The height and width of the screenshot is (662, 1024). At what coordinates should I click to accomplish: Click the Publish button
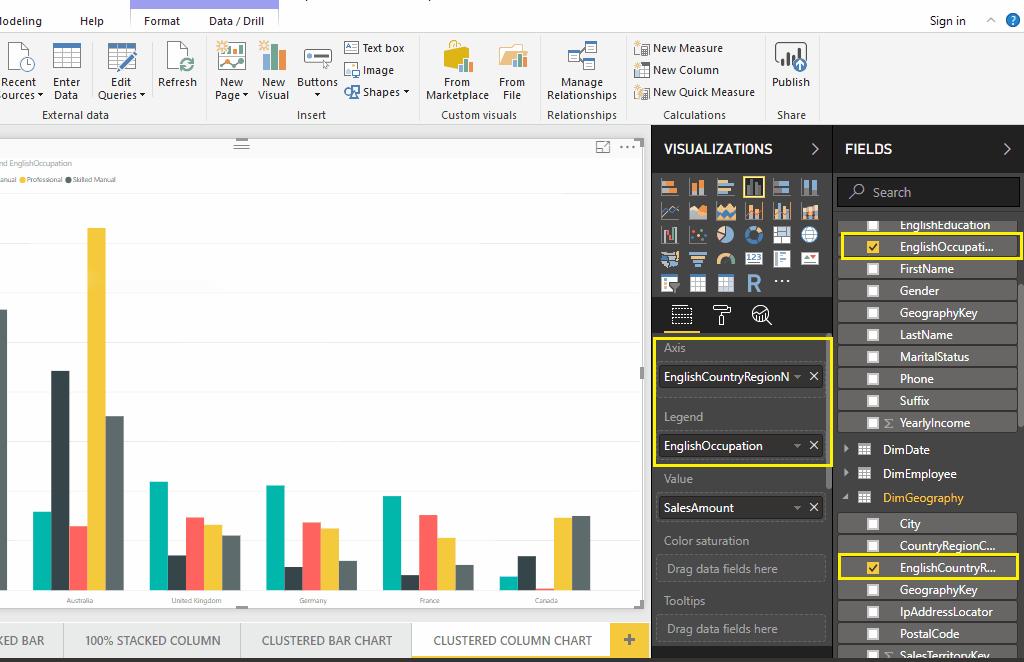click(791, 65)
